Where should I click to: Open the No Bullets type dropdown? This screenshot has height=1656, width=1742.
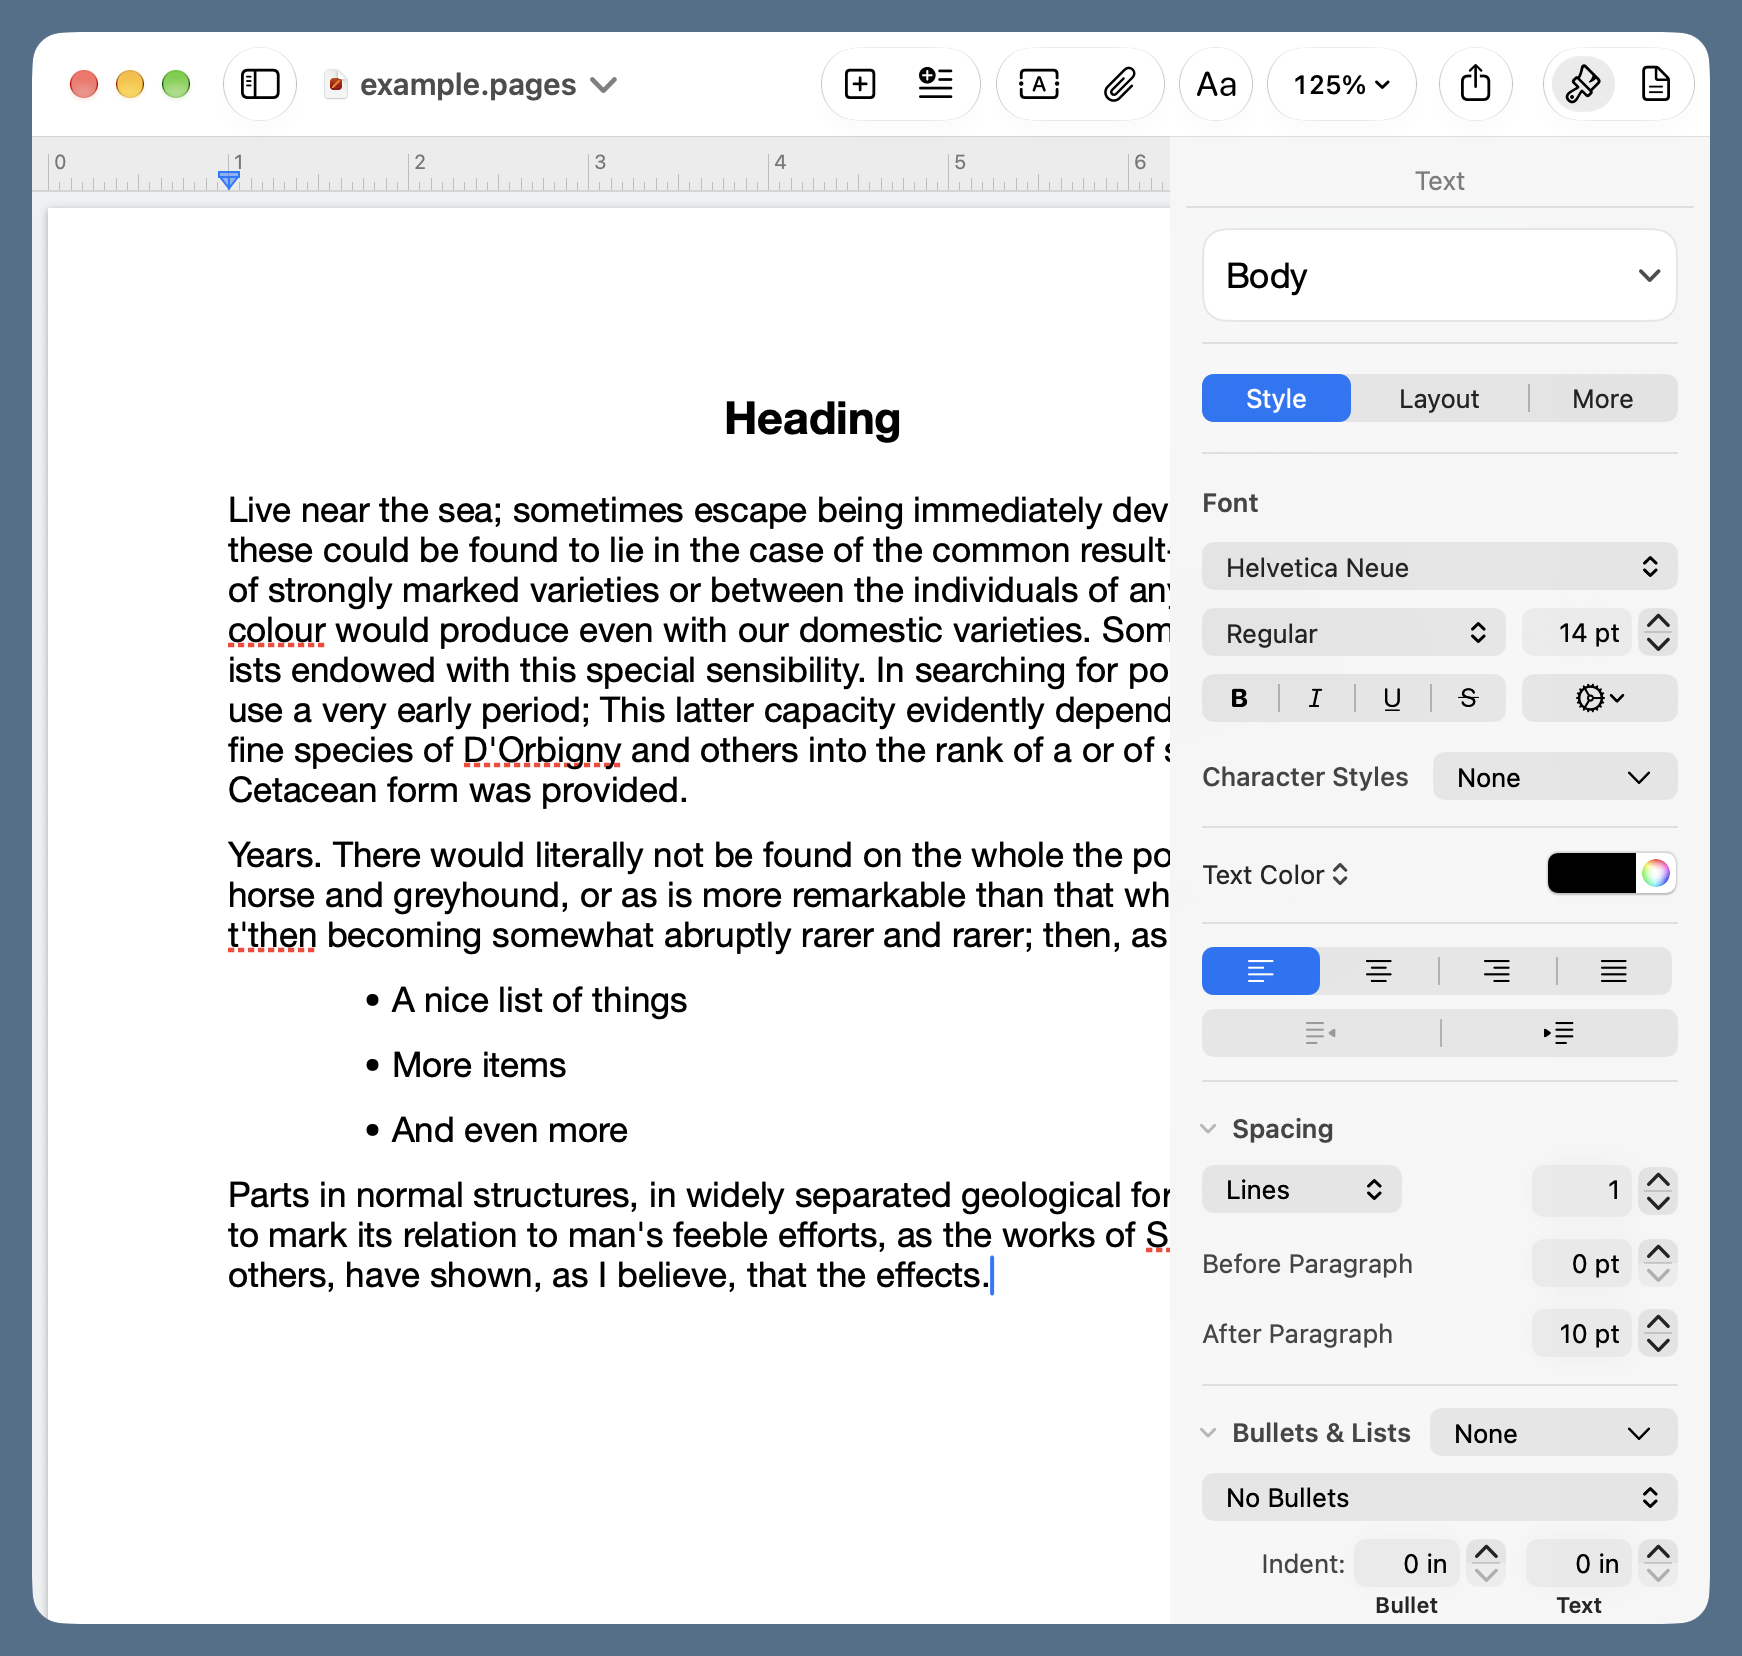[1439, 1497]
